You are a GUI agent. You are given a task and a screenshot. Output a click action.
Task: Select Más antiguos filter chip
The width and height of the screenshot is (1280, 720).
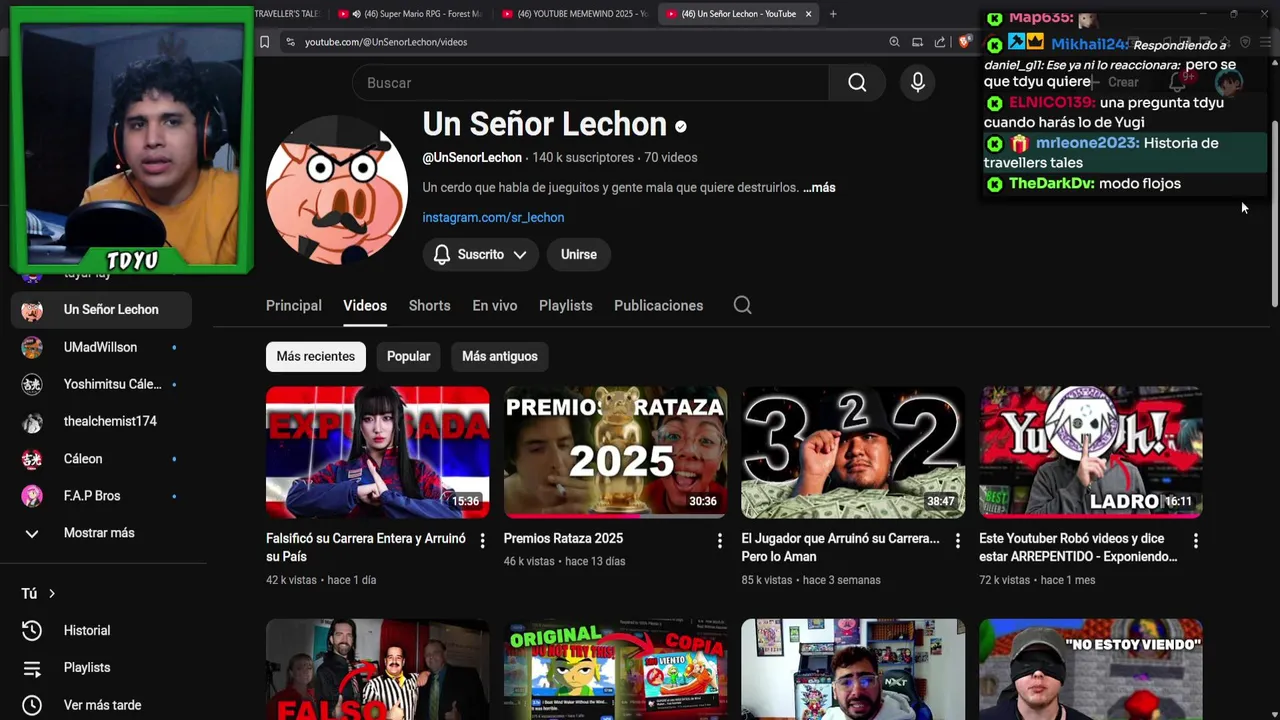(500, 357)
